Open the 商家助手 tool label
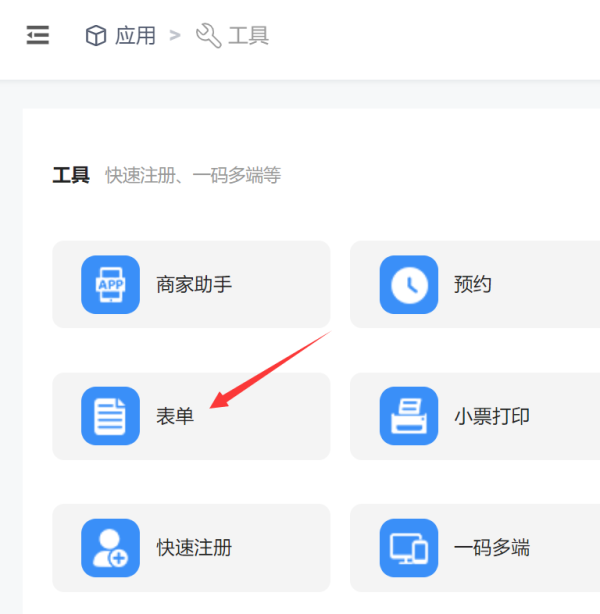 point(194,285)
